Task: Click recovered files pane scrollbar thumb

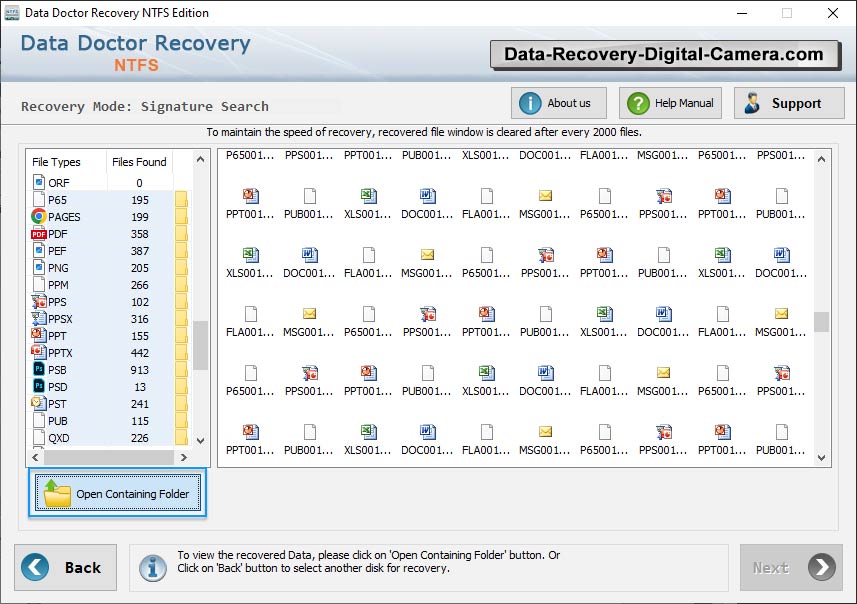Action: coord(821,321)
